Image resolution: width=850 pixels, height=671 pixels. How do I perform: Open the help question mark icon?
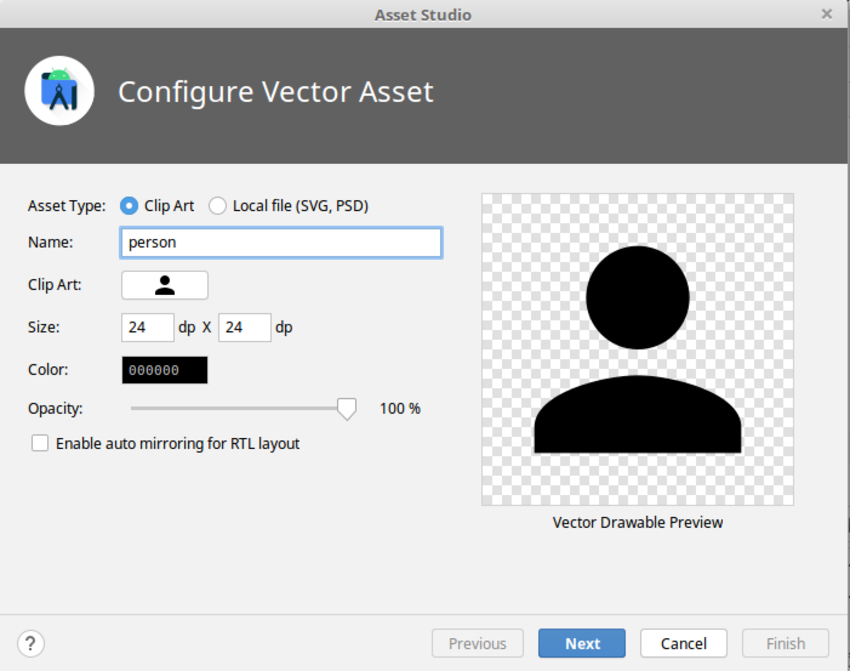[x=30, y=643]
